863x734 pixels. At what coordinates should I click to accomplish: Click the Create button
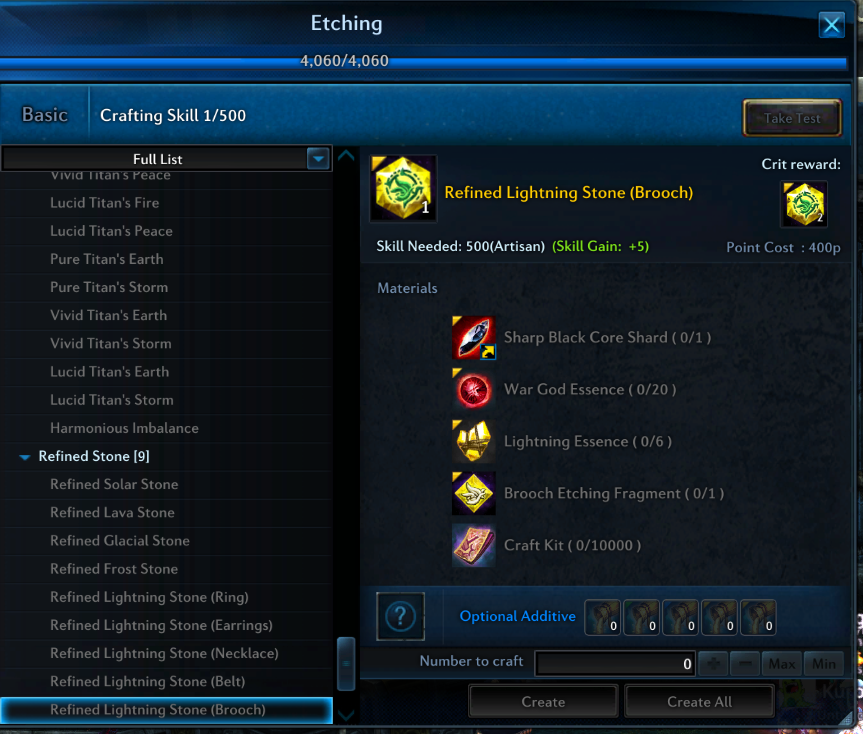[x=543, y=702]
